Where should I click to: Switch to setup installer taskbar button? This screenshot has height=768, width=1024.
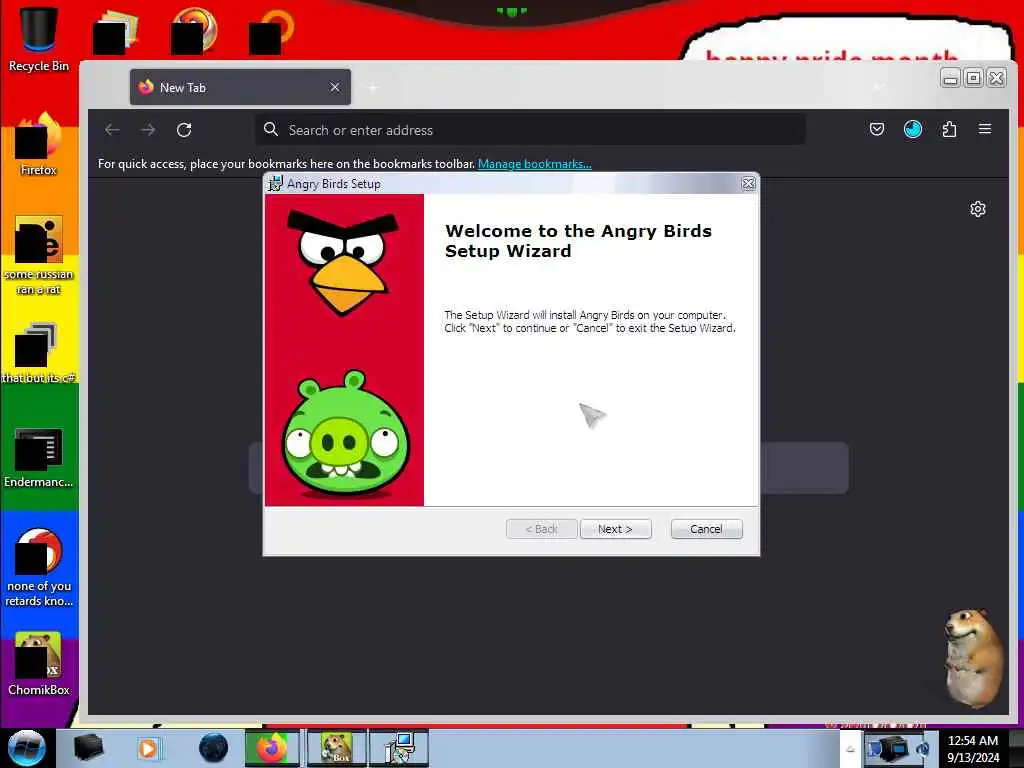point(399,748)
